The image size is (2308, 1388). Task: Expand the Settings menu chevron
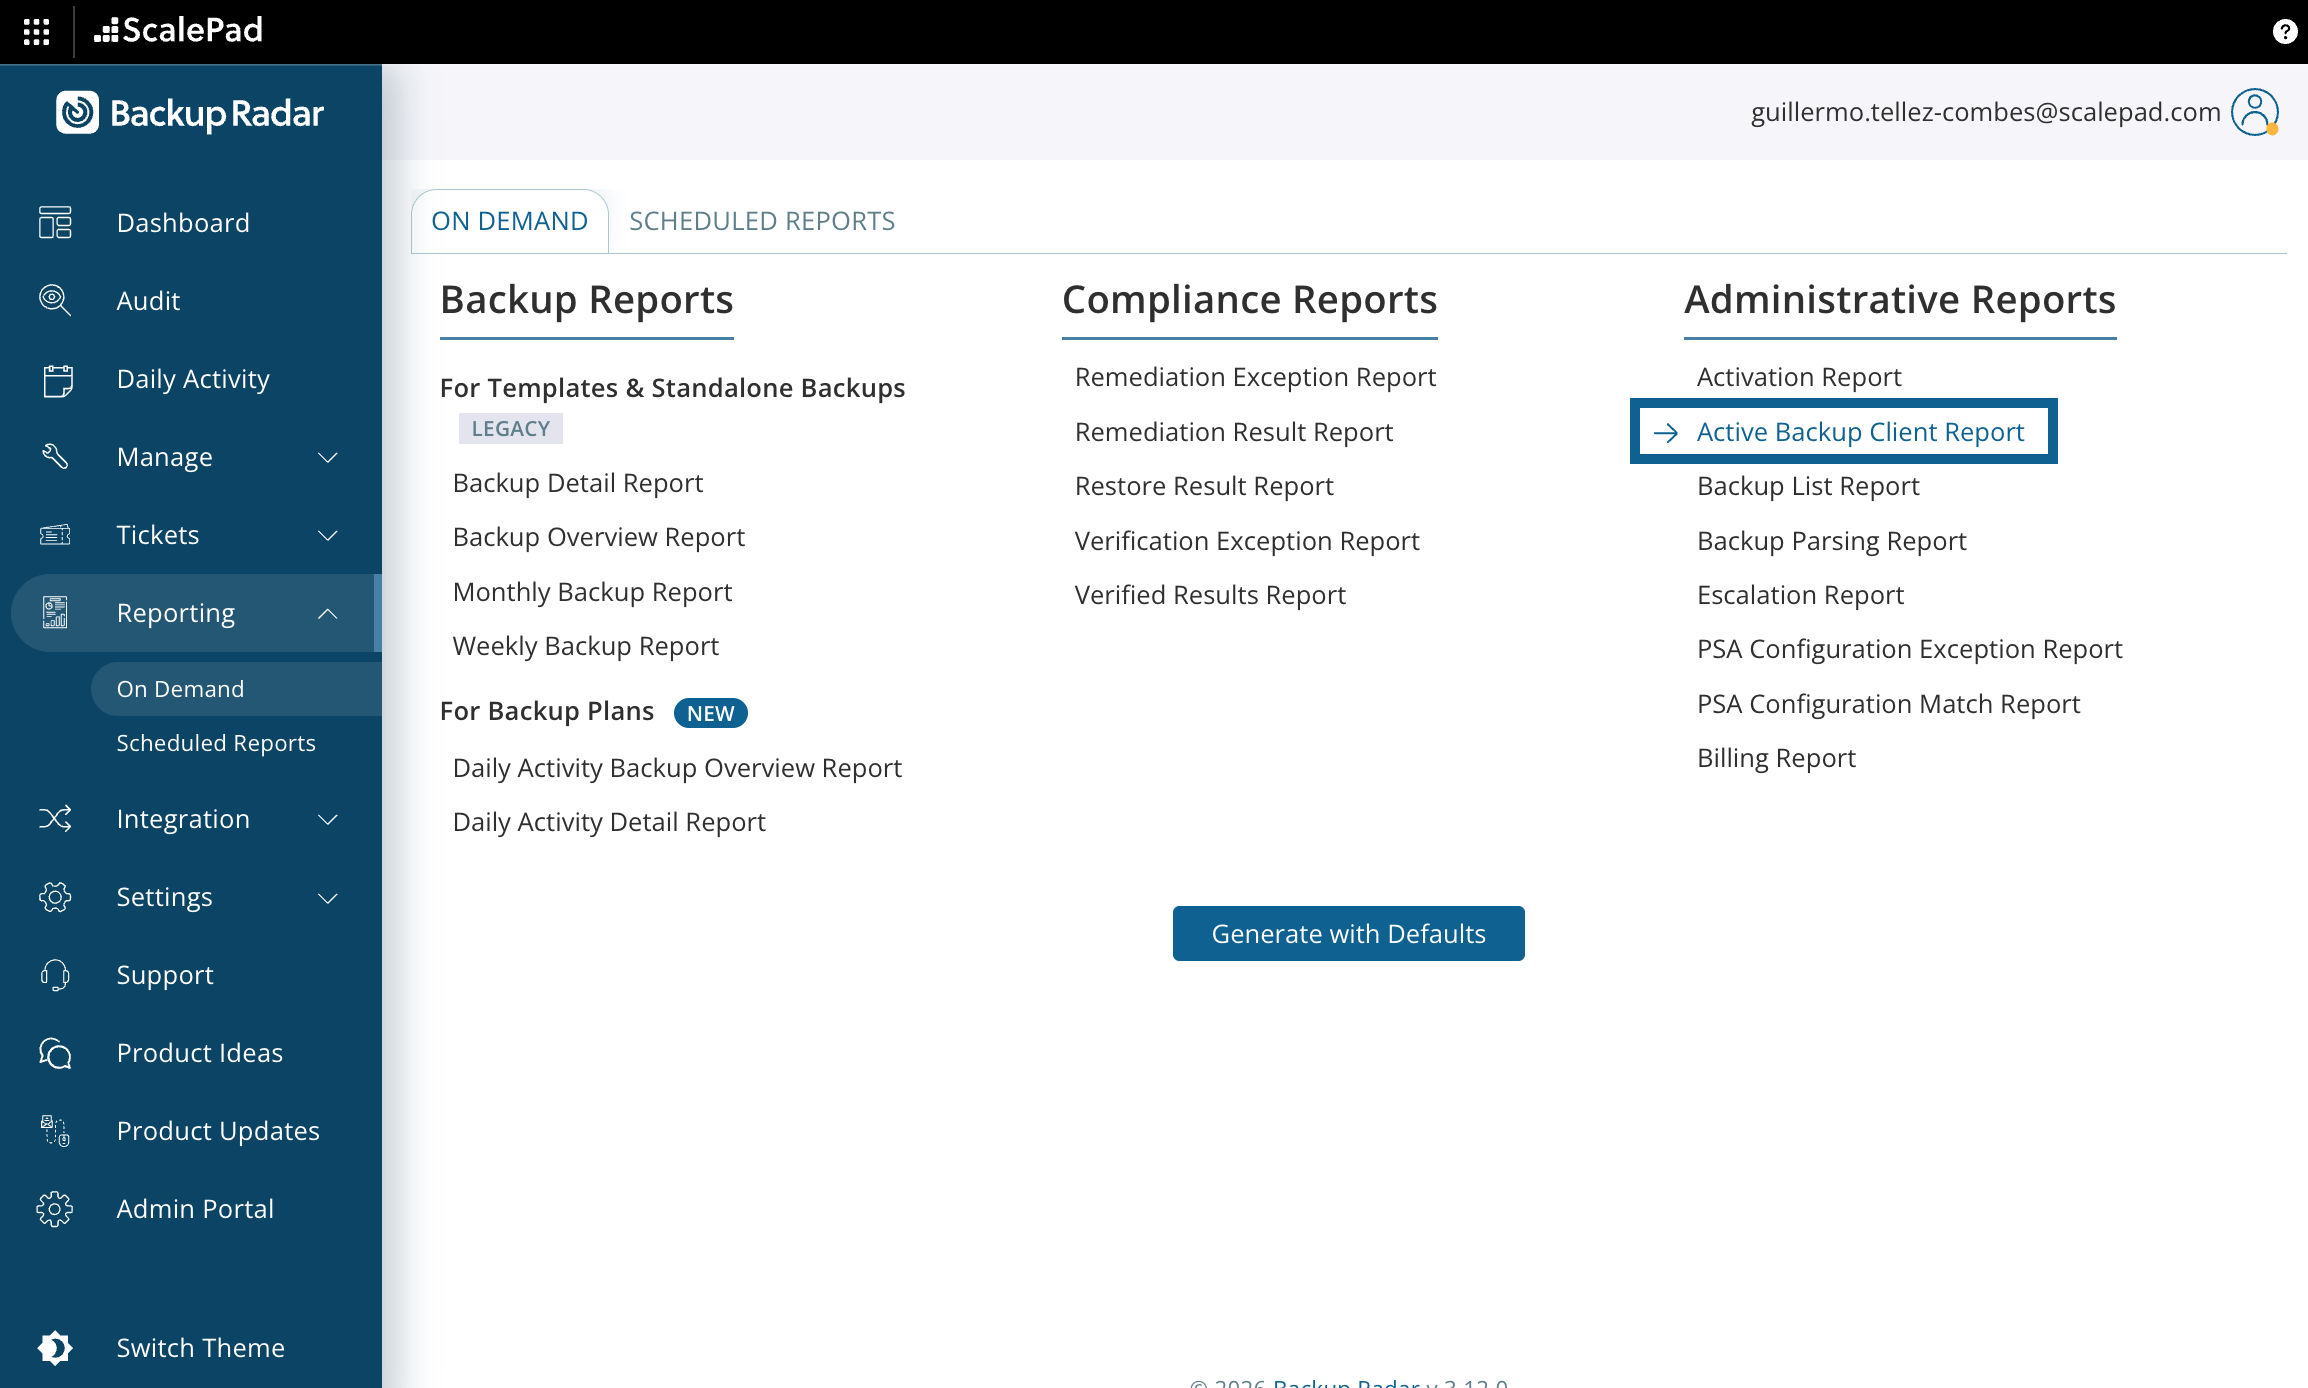click(328, 897)
